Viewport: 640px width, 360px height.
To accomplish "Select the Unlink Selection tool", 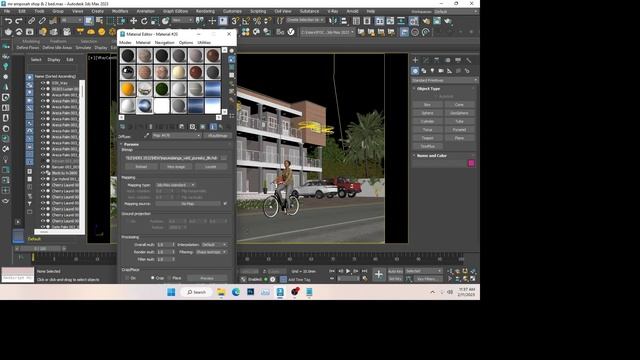I will 42,21.
